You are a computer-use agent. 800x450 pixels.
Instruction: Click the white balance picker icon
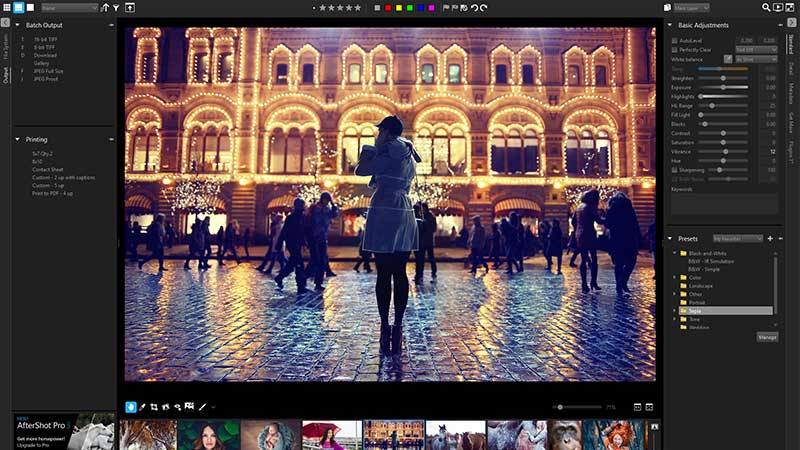728,59
